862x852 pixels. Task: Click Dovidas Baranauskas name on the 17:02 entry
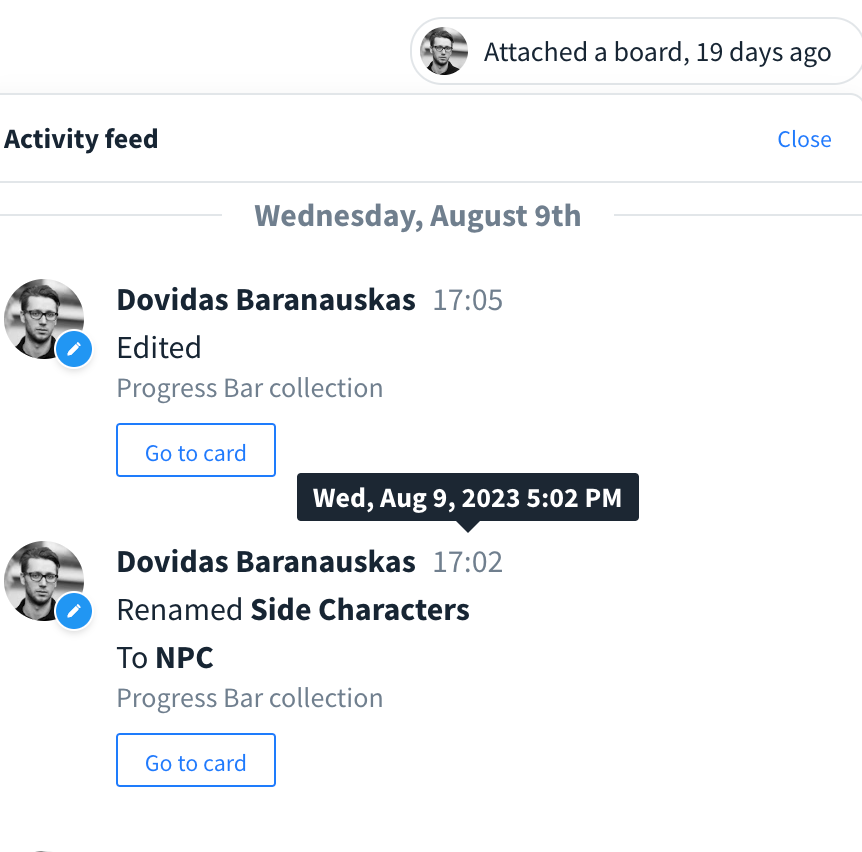266,562
